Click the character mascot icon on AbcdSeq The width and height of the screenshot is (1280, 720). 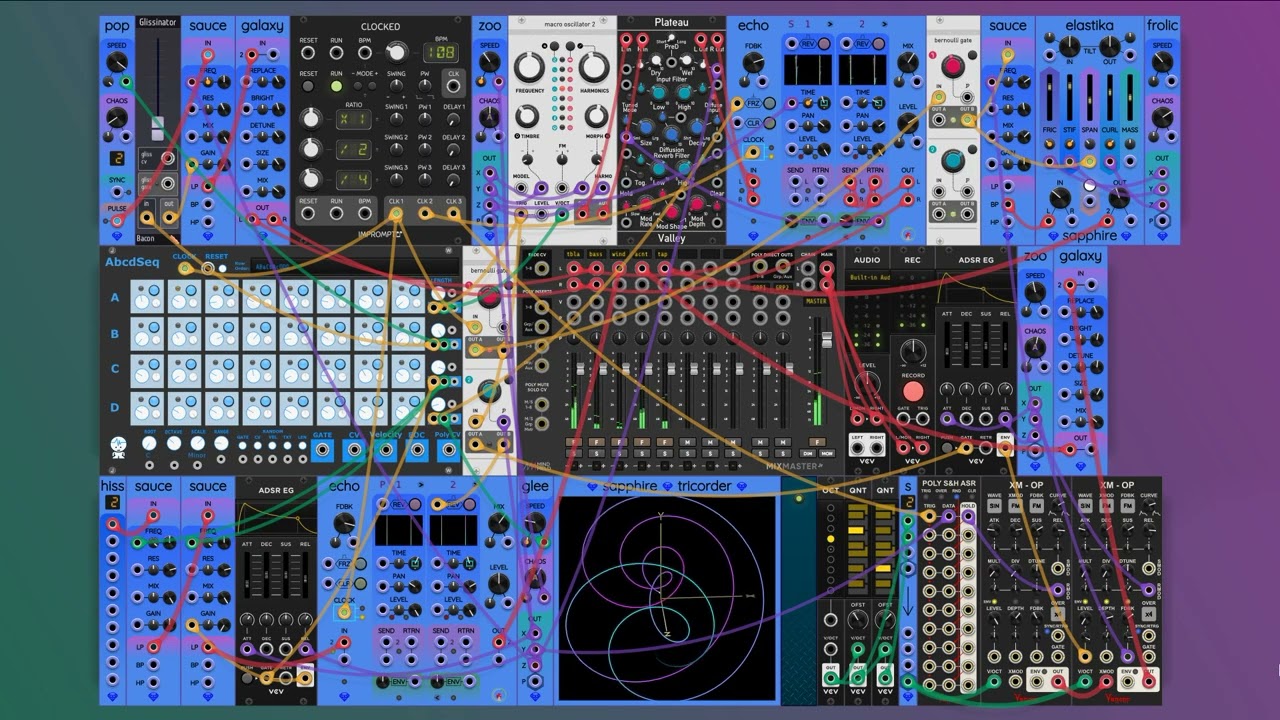click(118, 447)
